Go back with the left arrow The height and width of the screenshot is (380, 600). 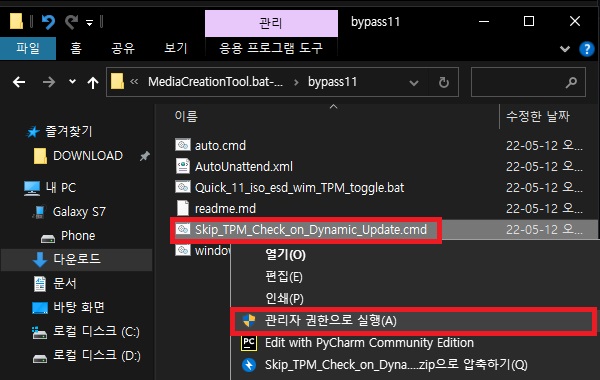point(19,82)
